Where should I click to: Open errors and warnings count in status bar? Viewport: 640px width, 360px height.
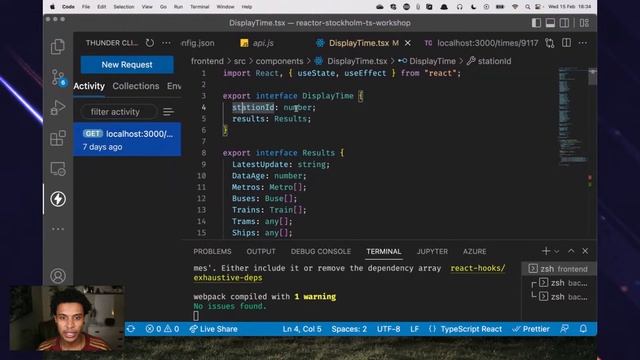click(x=162, y=329)
